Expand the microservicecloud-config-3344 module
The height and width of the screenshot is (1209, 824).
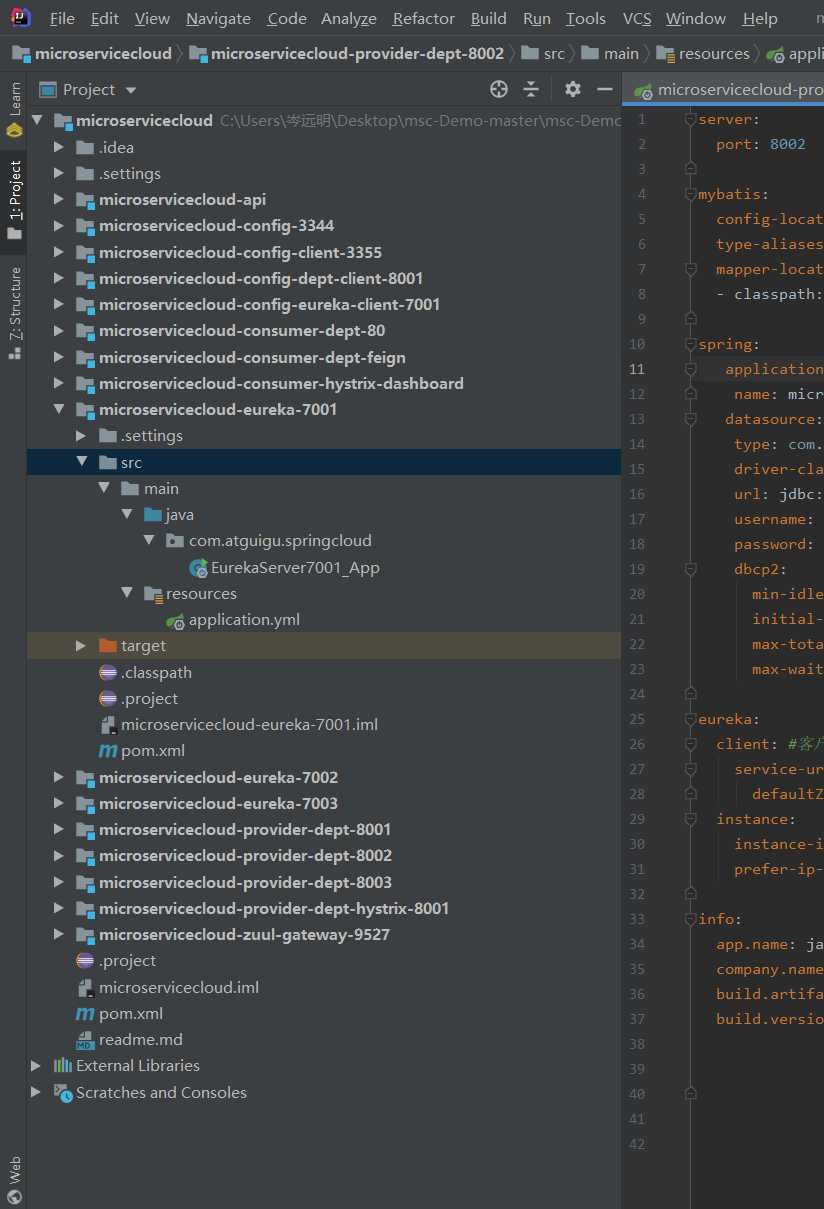pos(59,226)
